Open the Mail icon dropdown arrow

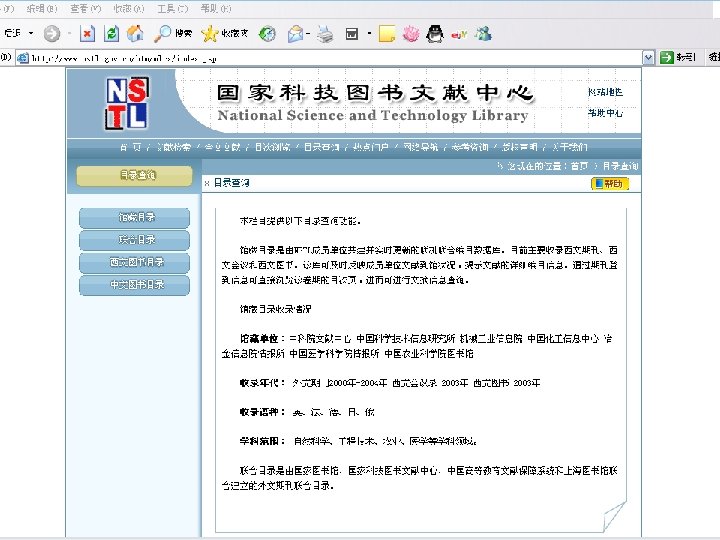[308, 34]
